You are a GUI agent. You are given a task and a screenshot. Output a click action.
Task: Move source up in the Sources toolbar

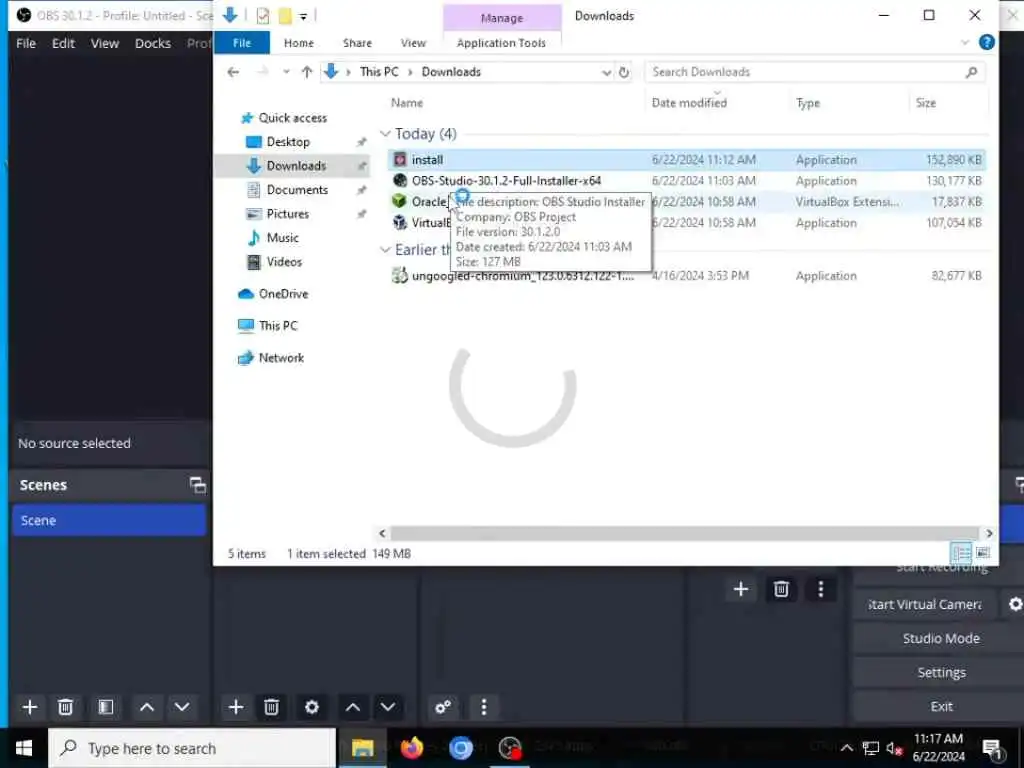click(x=353, y=707)
